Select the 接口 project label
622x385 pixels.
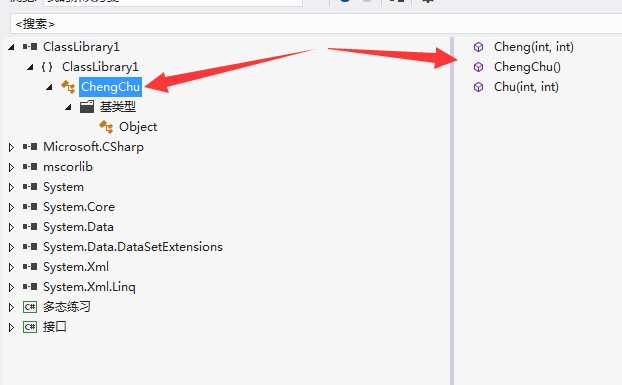click(55, 327)
